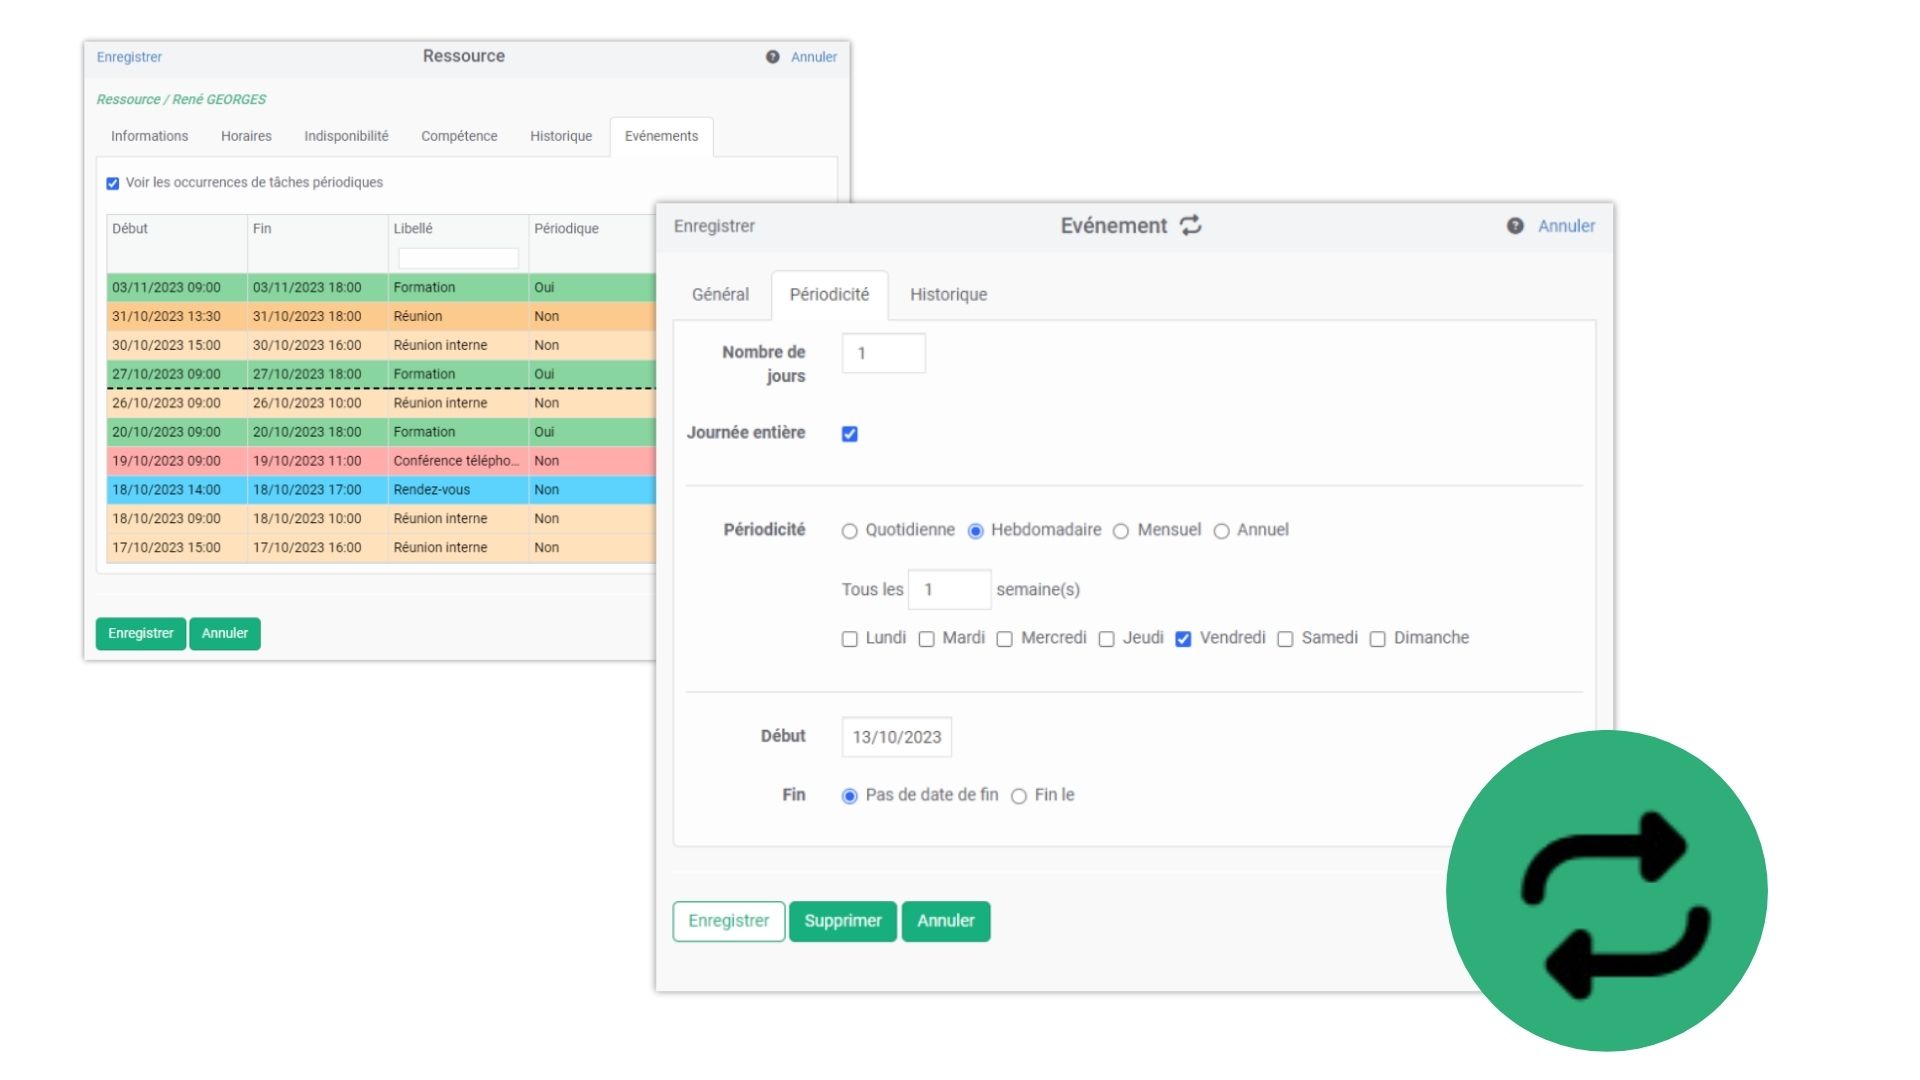Screen dimensions: 1920x1080
Task: Open the Historique tab in Evénement
Action: tap(948, 294)
